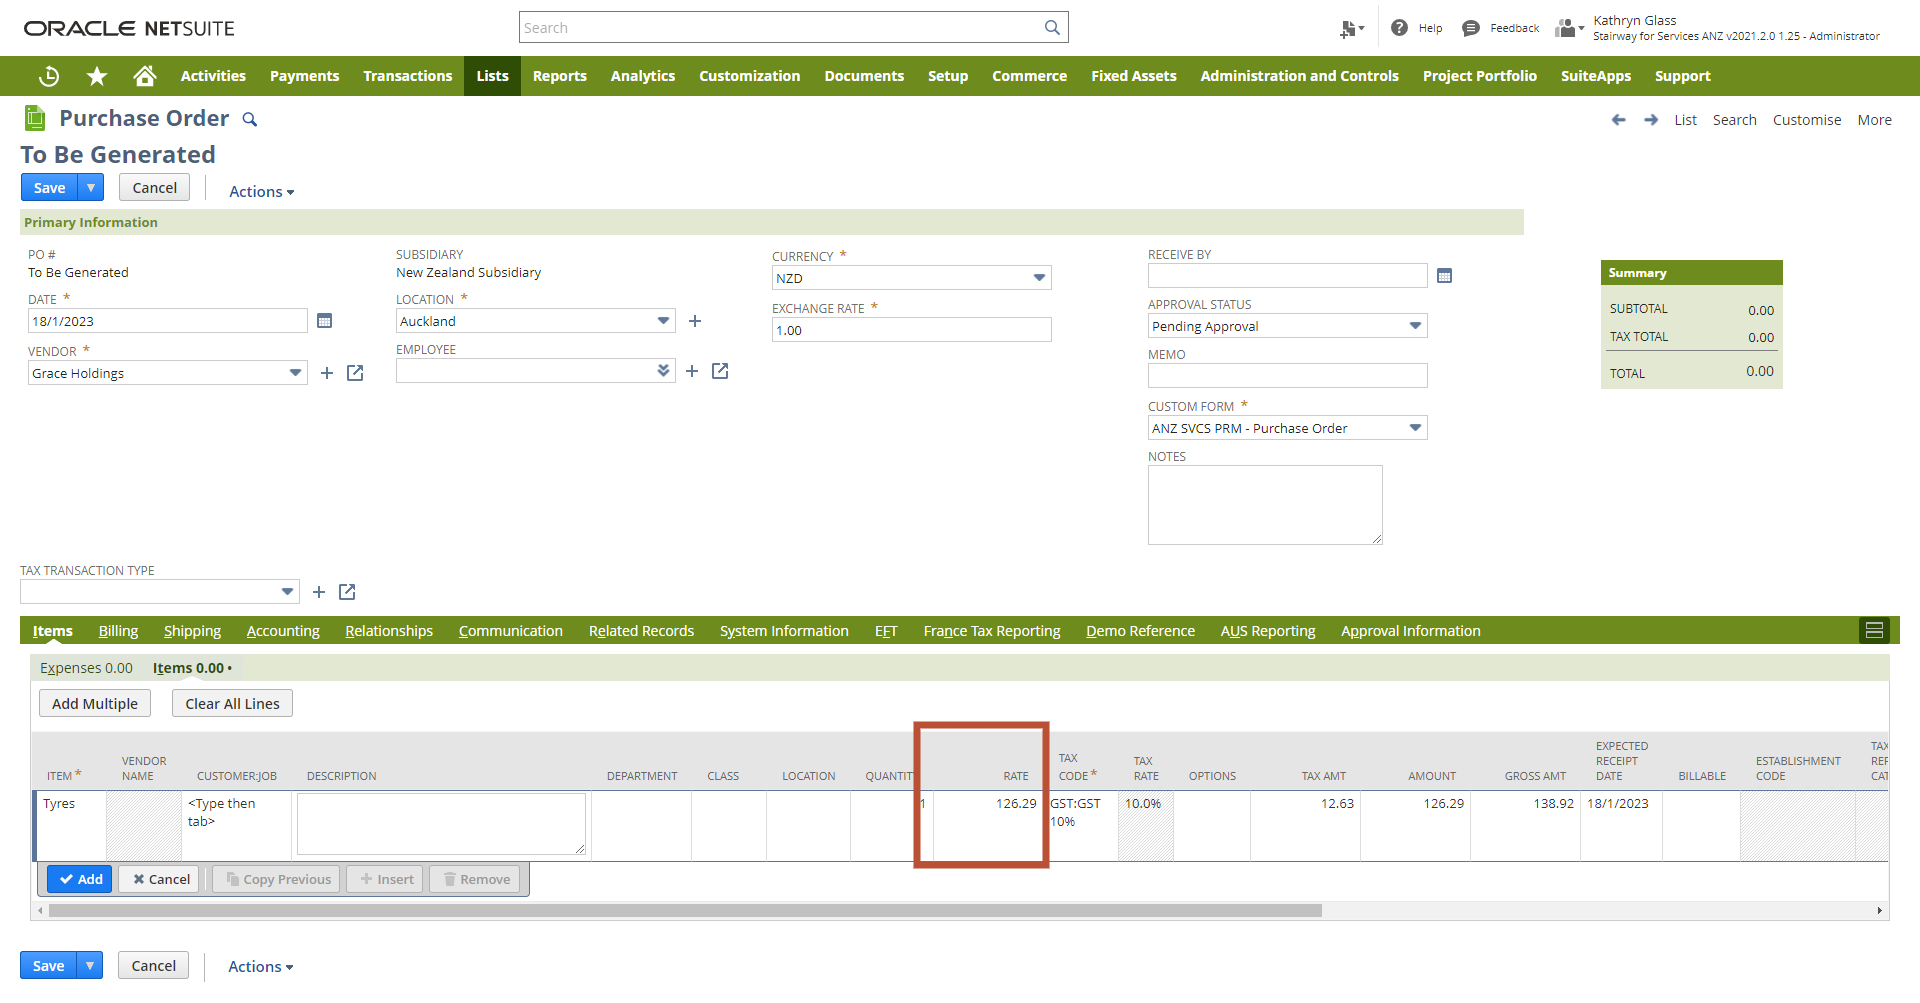Open the Shortcuts star icon
Viewport: 1920px width, 1003px height.
tap(97, 76)
